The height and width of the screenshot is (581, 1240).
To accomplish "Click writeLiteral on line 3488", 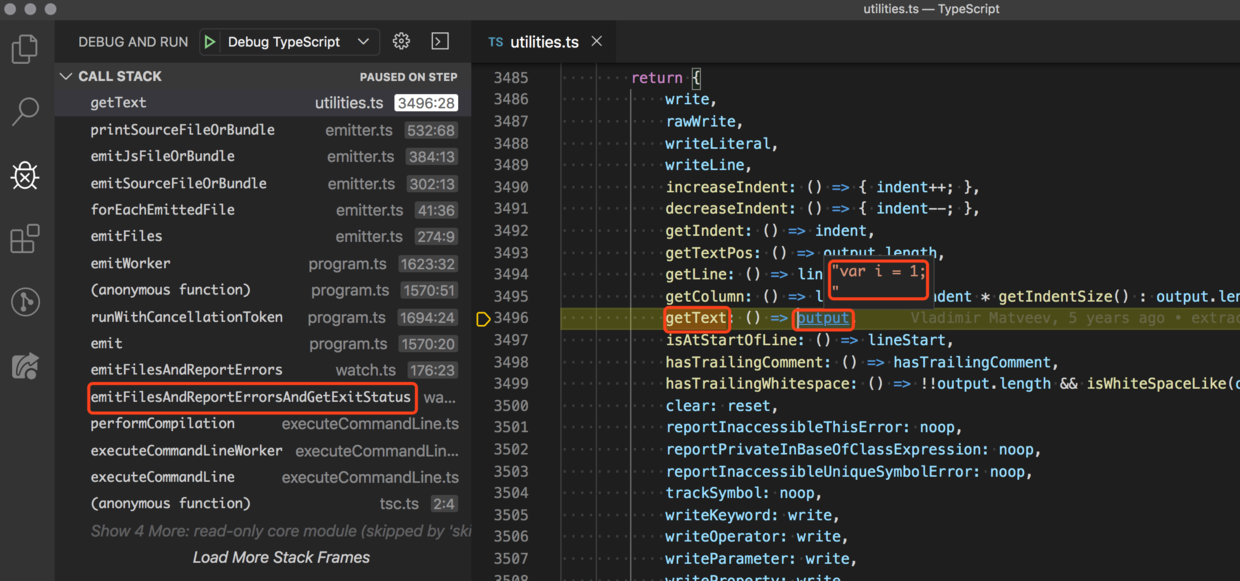I will [717, 143].
